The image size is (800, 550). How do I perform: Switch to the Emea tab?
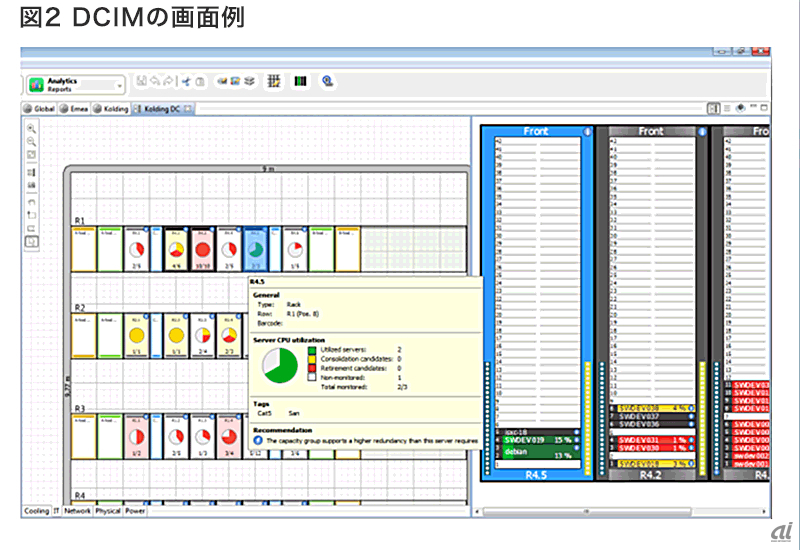point(76,108)
